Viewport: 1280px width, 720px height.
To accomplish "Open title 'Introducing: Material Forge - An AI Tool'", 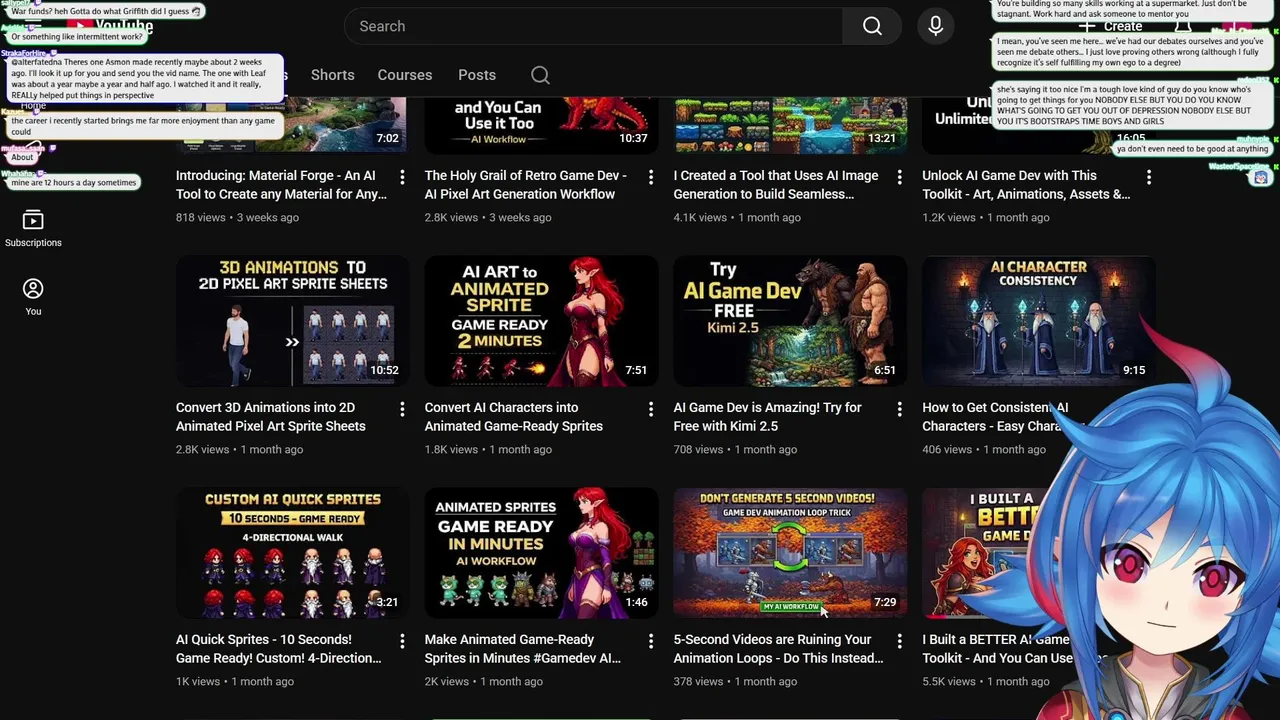I will click(x=281, y=185).
